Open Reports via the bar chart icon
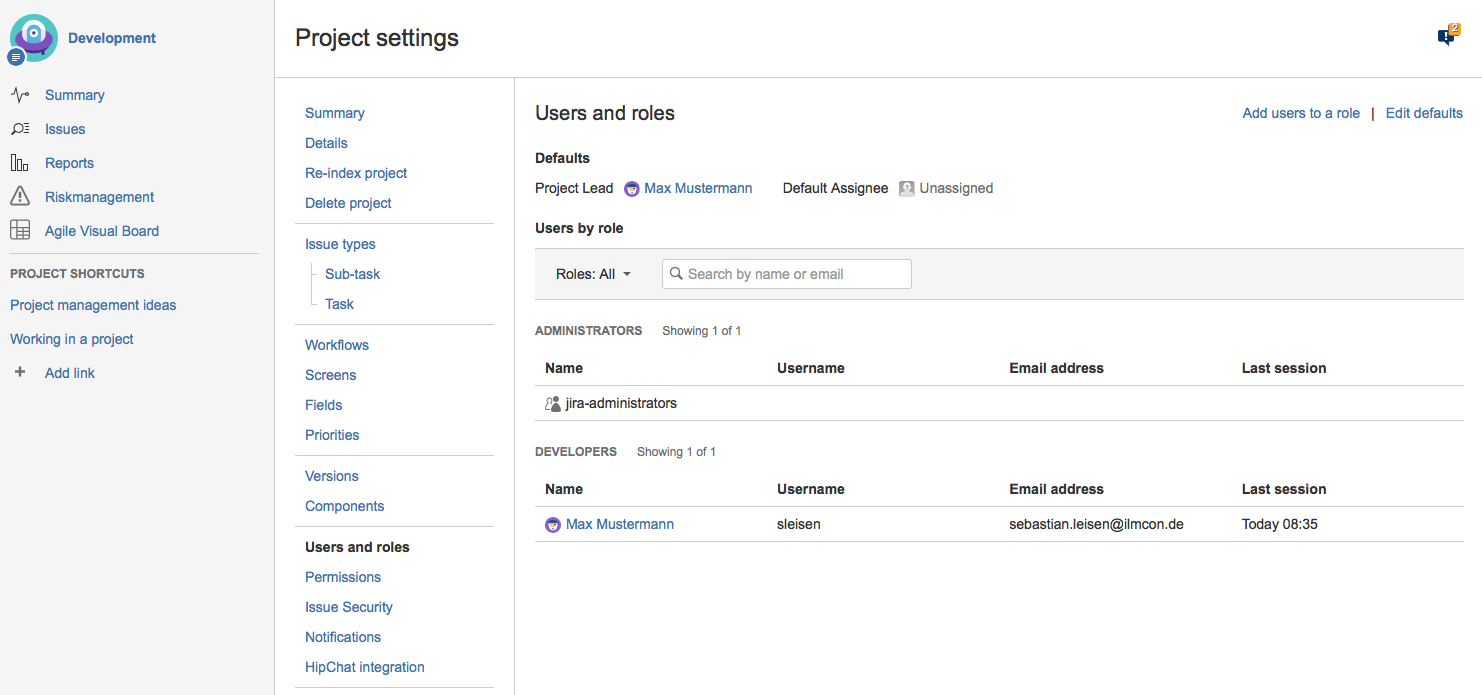 point(20,162)
